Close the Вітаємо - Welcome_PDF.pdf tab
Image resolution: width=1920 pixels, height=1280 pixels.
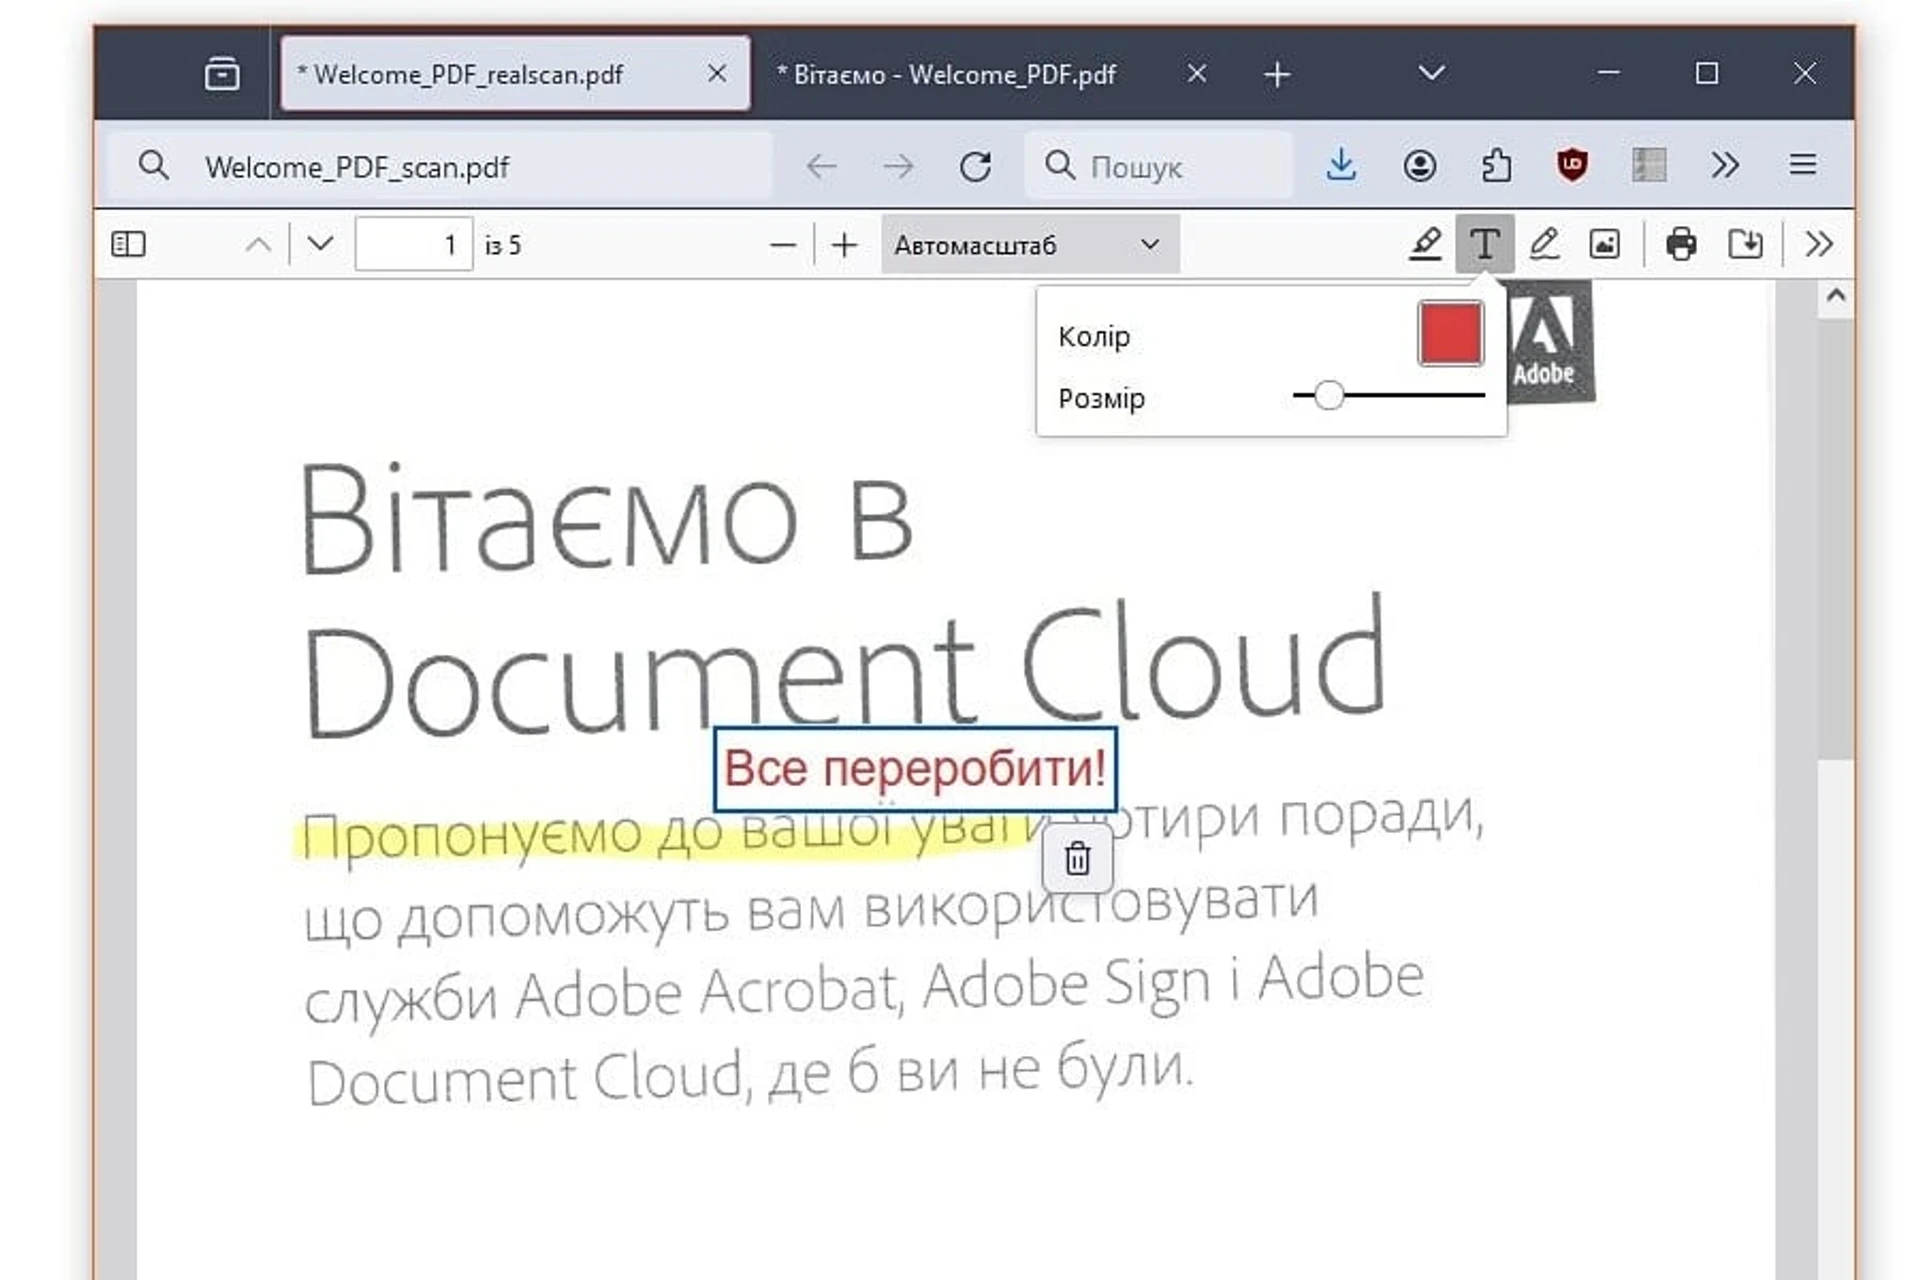1197,74
